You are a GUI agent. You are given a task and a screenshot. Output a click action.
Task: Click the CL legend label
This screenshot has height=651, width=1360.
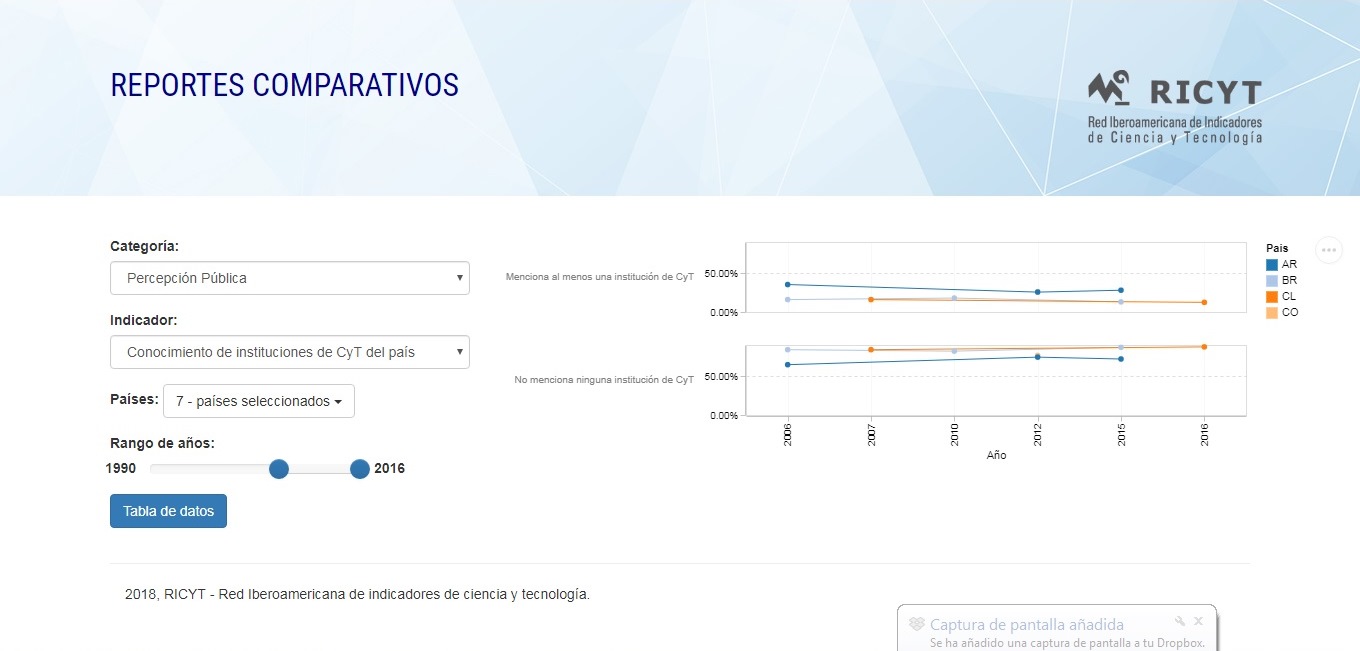pos(1289,296)
